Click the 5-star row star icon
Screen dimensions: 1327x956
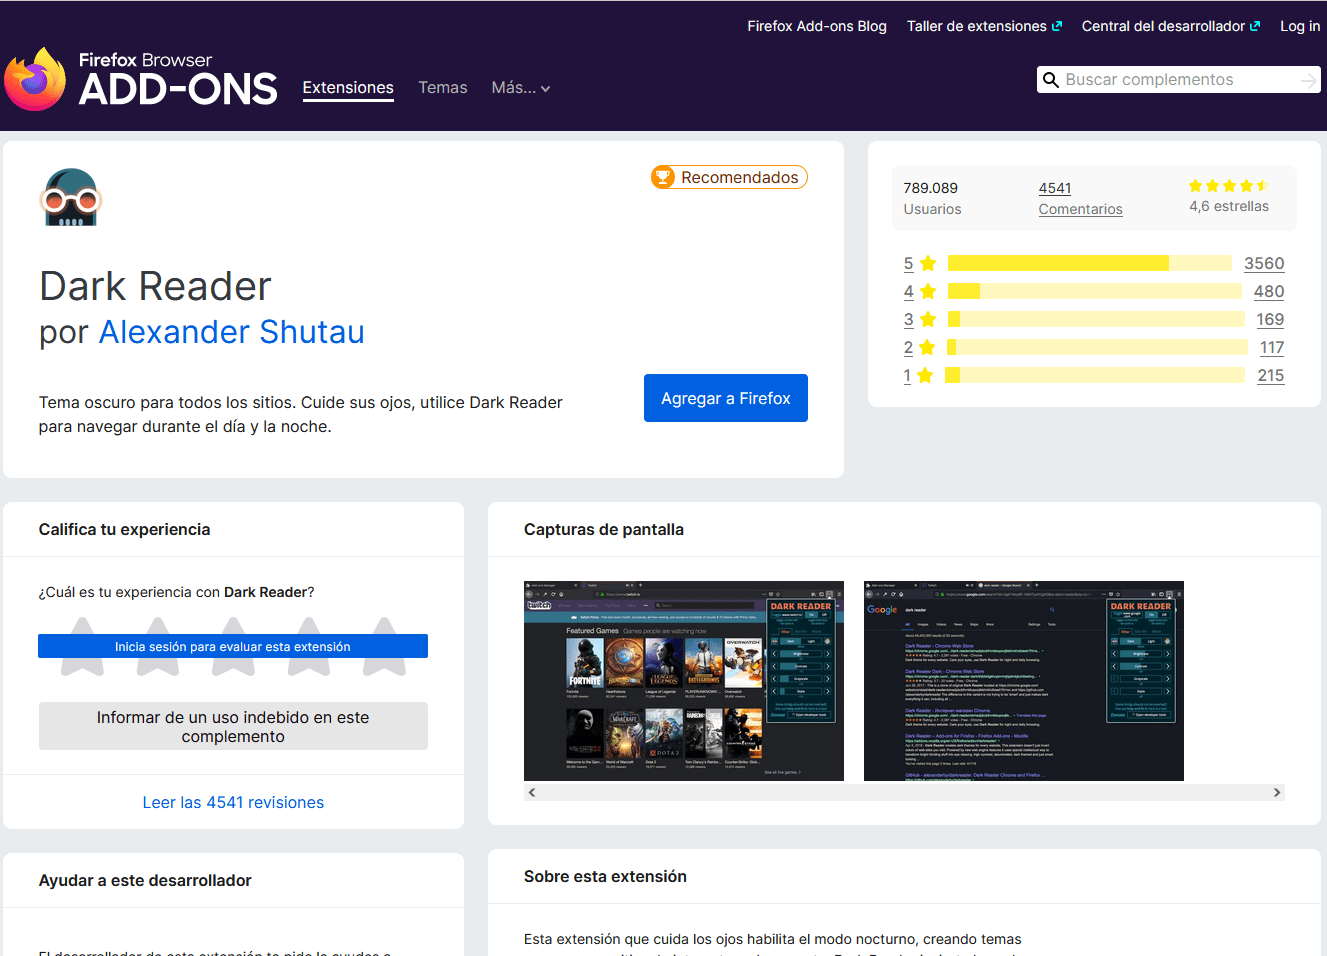(x=926, y=263)
